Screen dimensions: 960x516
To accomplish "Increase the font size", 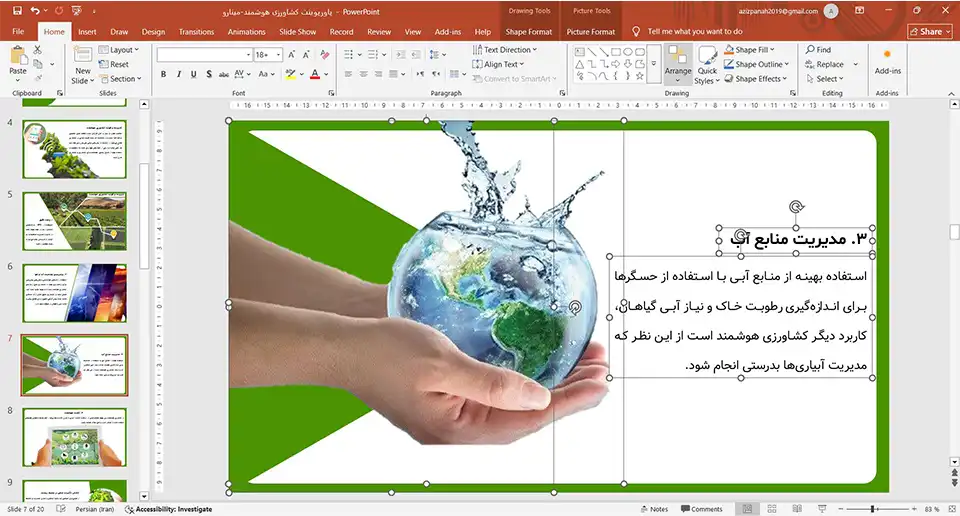I will tap(292, 55).
